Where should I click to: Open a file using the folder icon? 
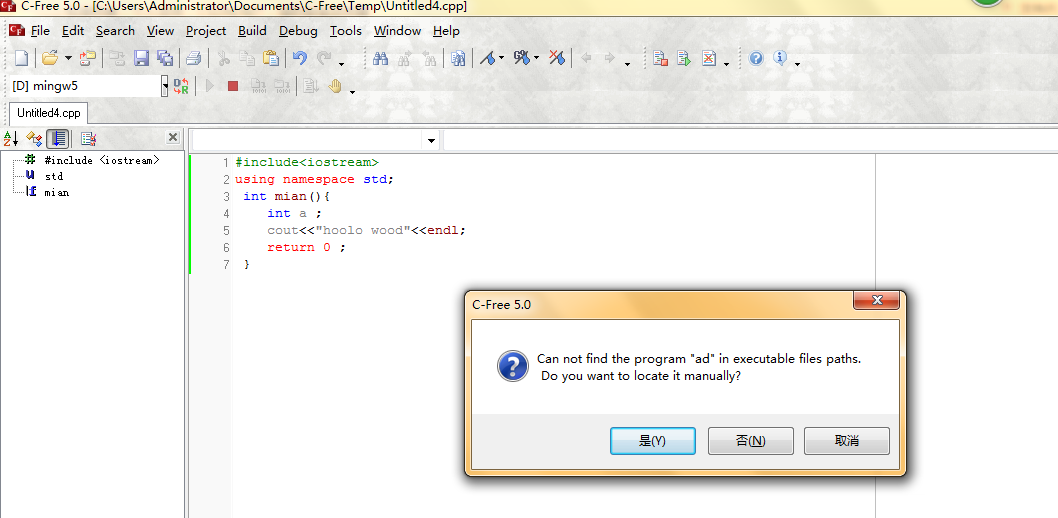49,58
